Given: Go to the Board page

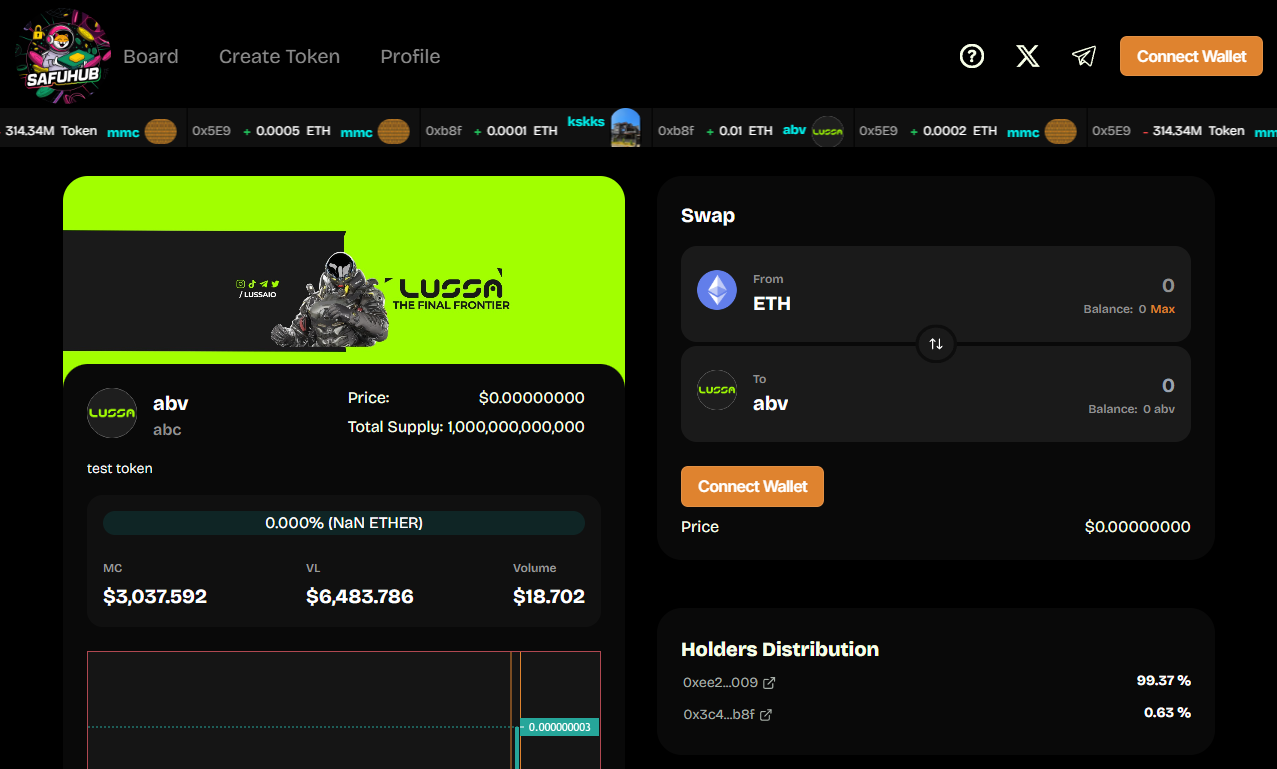Looking at the screenshot, I should pyautogui.click(x=151, y=56).
